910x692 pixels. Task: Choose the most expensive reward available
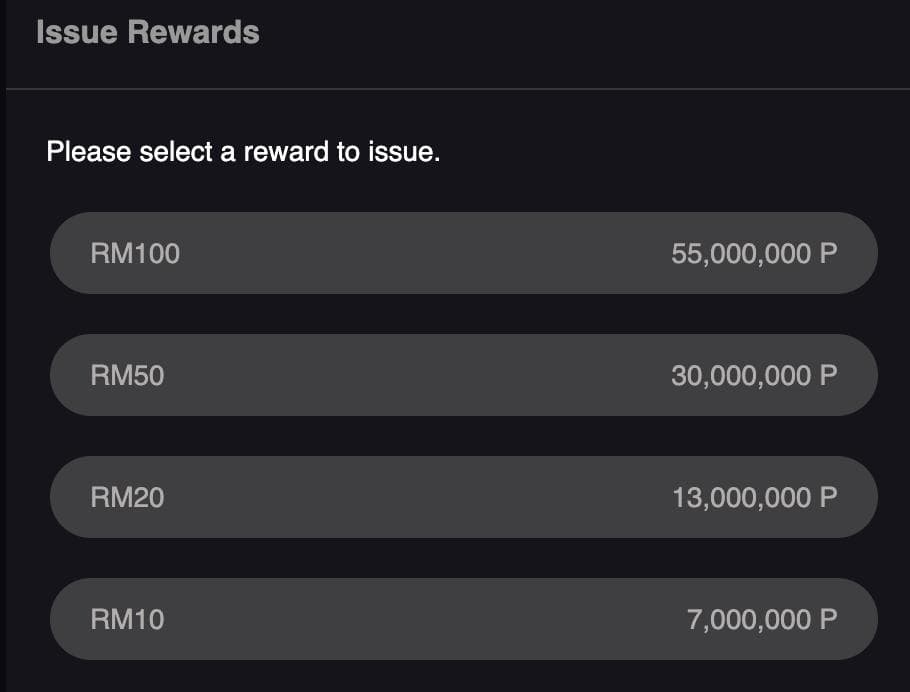(x=464, y=253)
